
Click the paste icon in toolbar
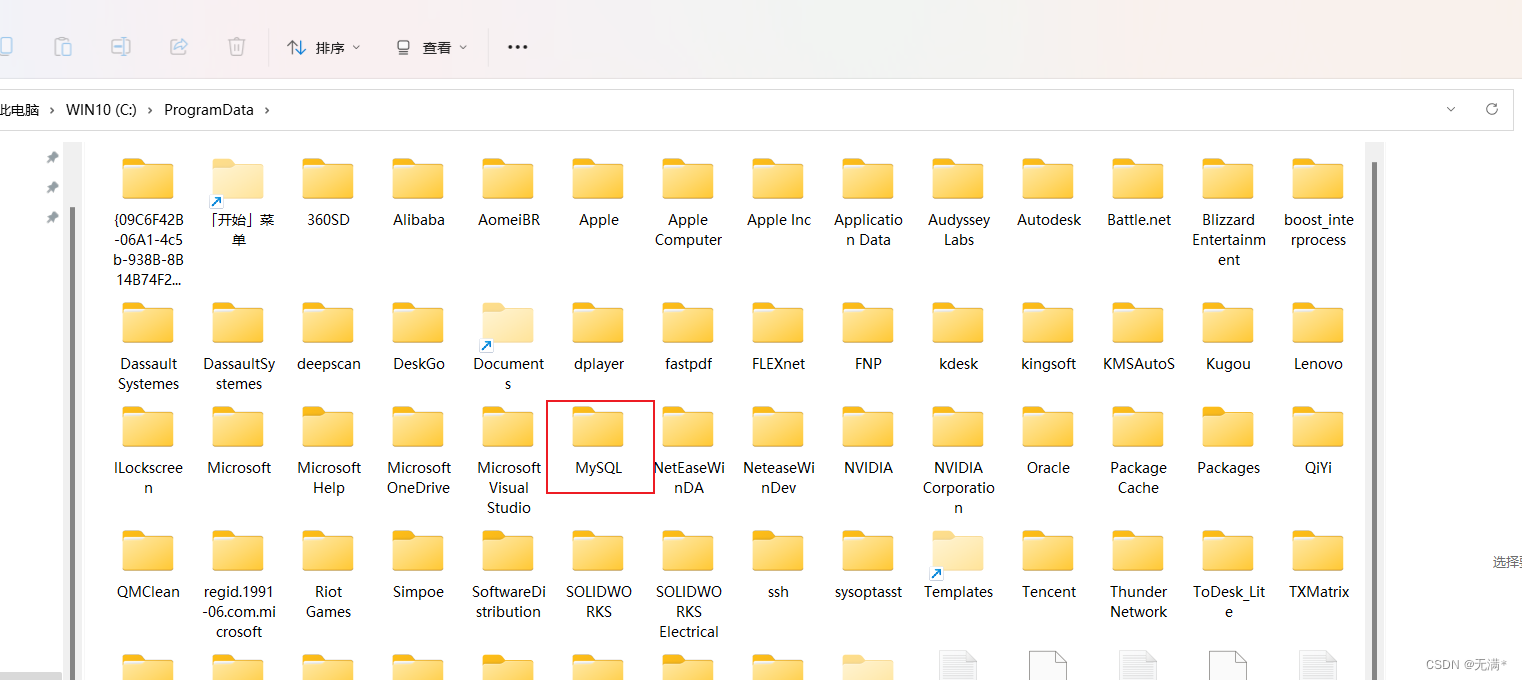pos(62,46)
